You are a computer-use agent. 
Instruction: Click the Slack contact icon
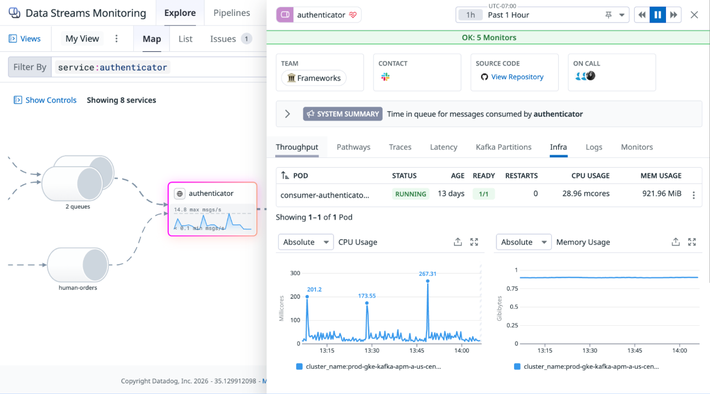point(385,77)
